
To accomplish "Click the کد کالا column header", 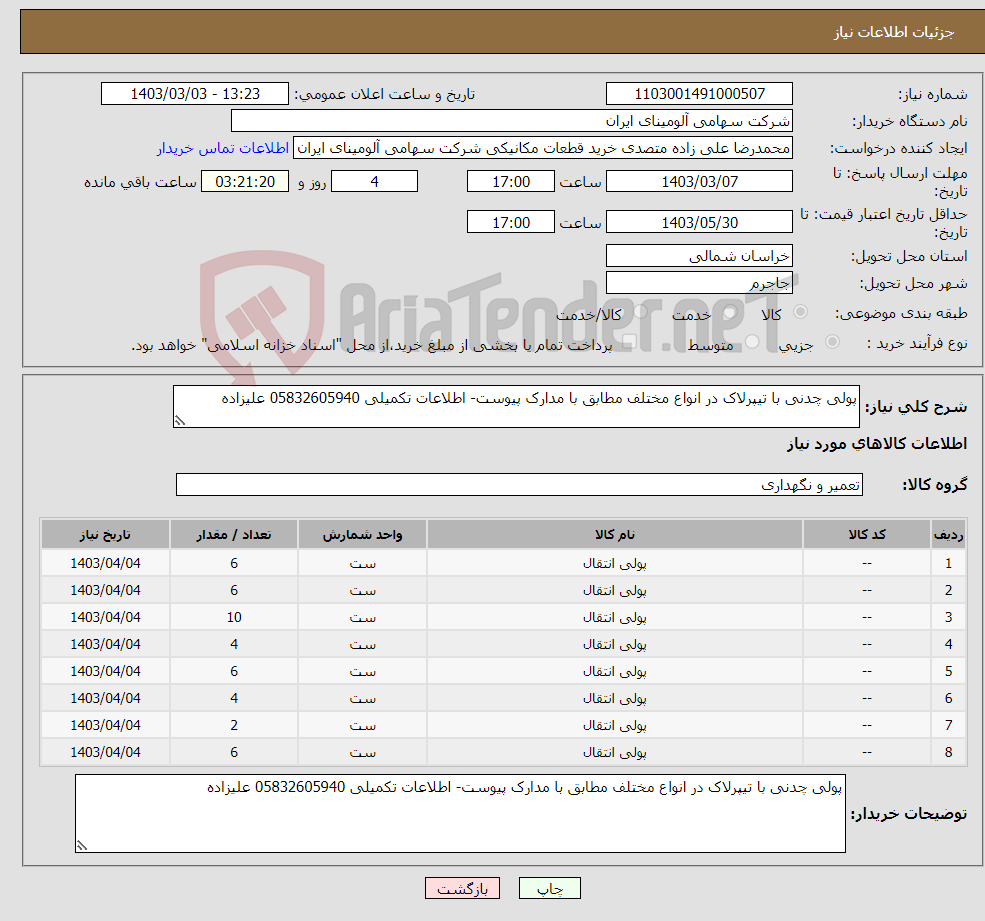I will tap(867, 535).
